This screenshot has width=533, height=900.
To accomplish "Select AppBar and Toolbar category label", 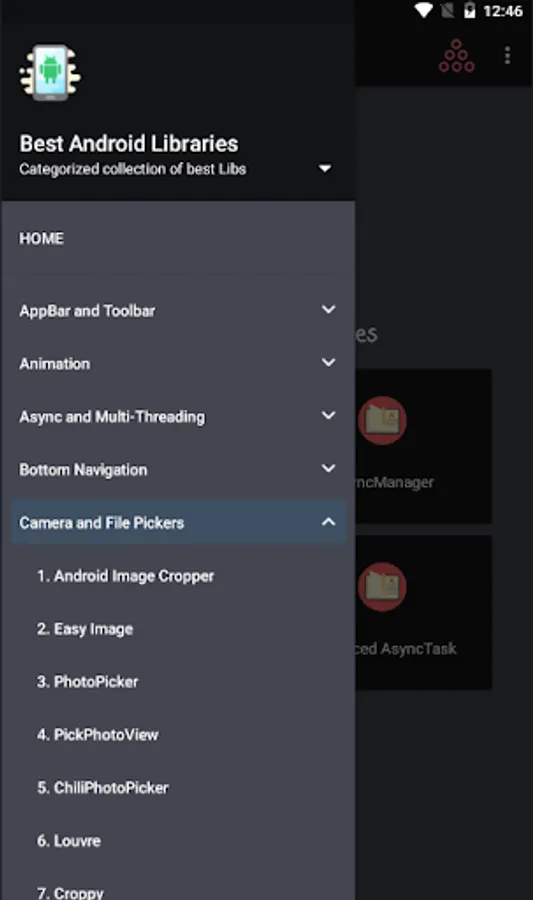I will (87, 311).
